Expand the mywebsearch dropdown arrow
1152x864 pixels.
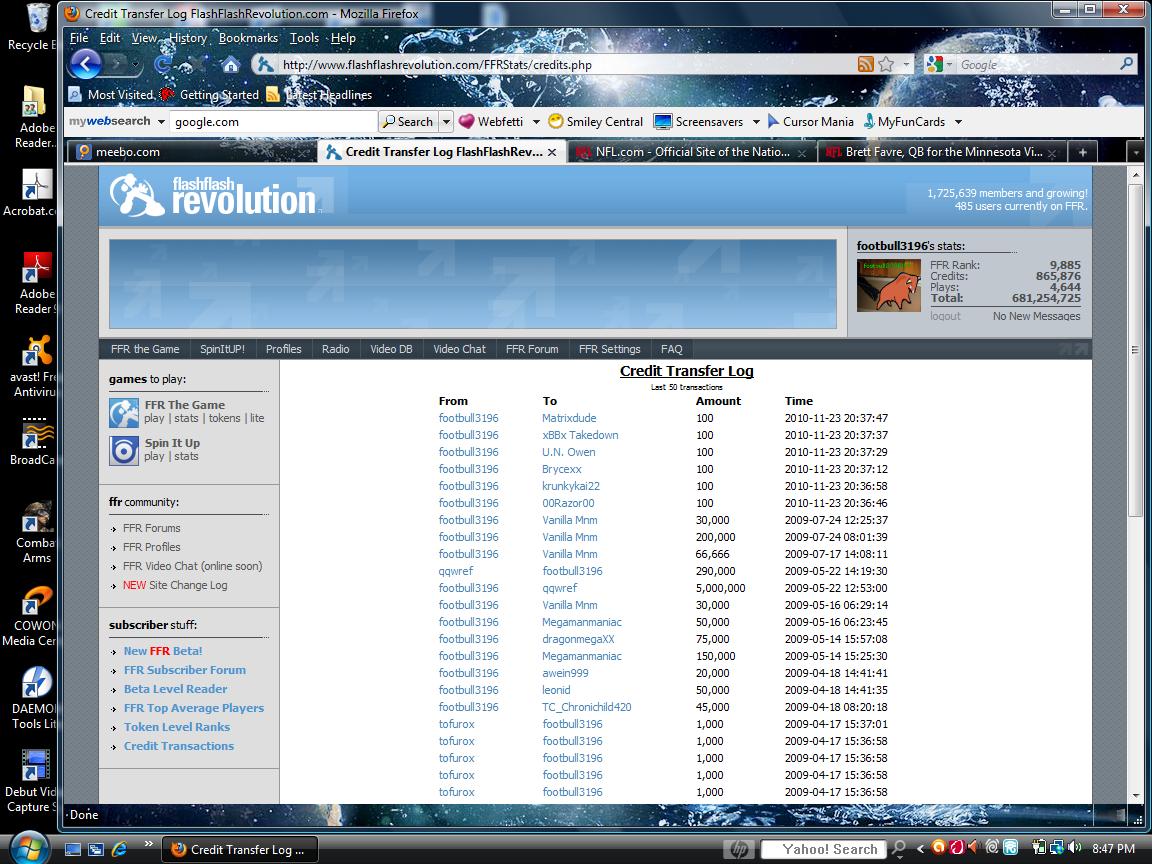tap(161, 122)
